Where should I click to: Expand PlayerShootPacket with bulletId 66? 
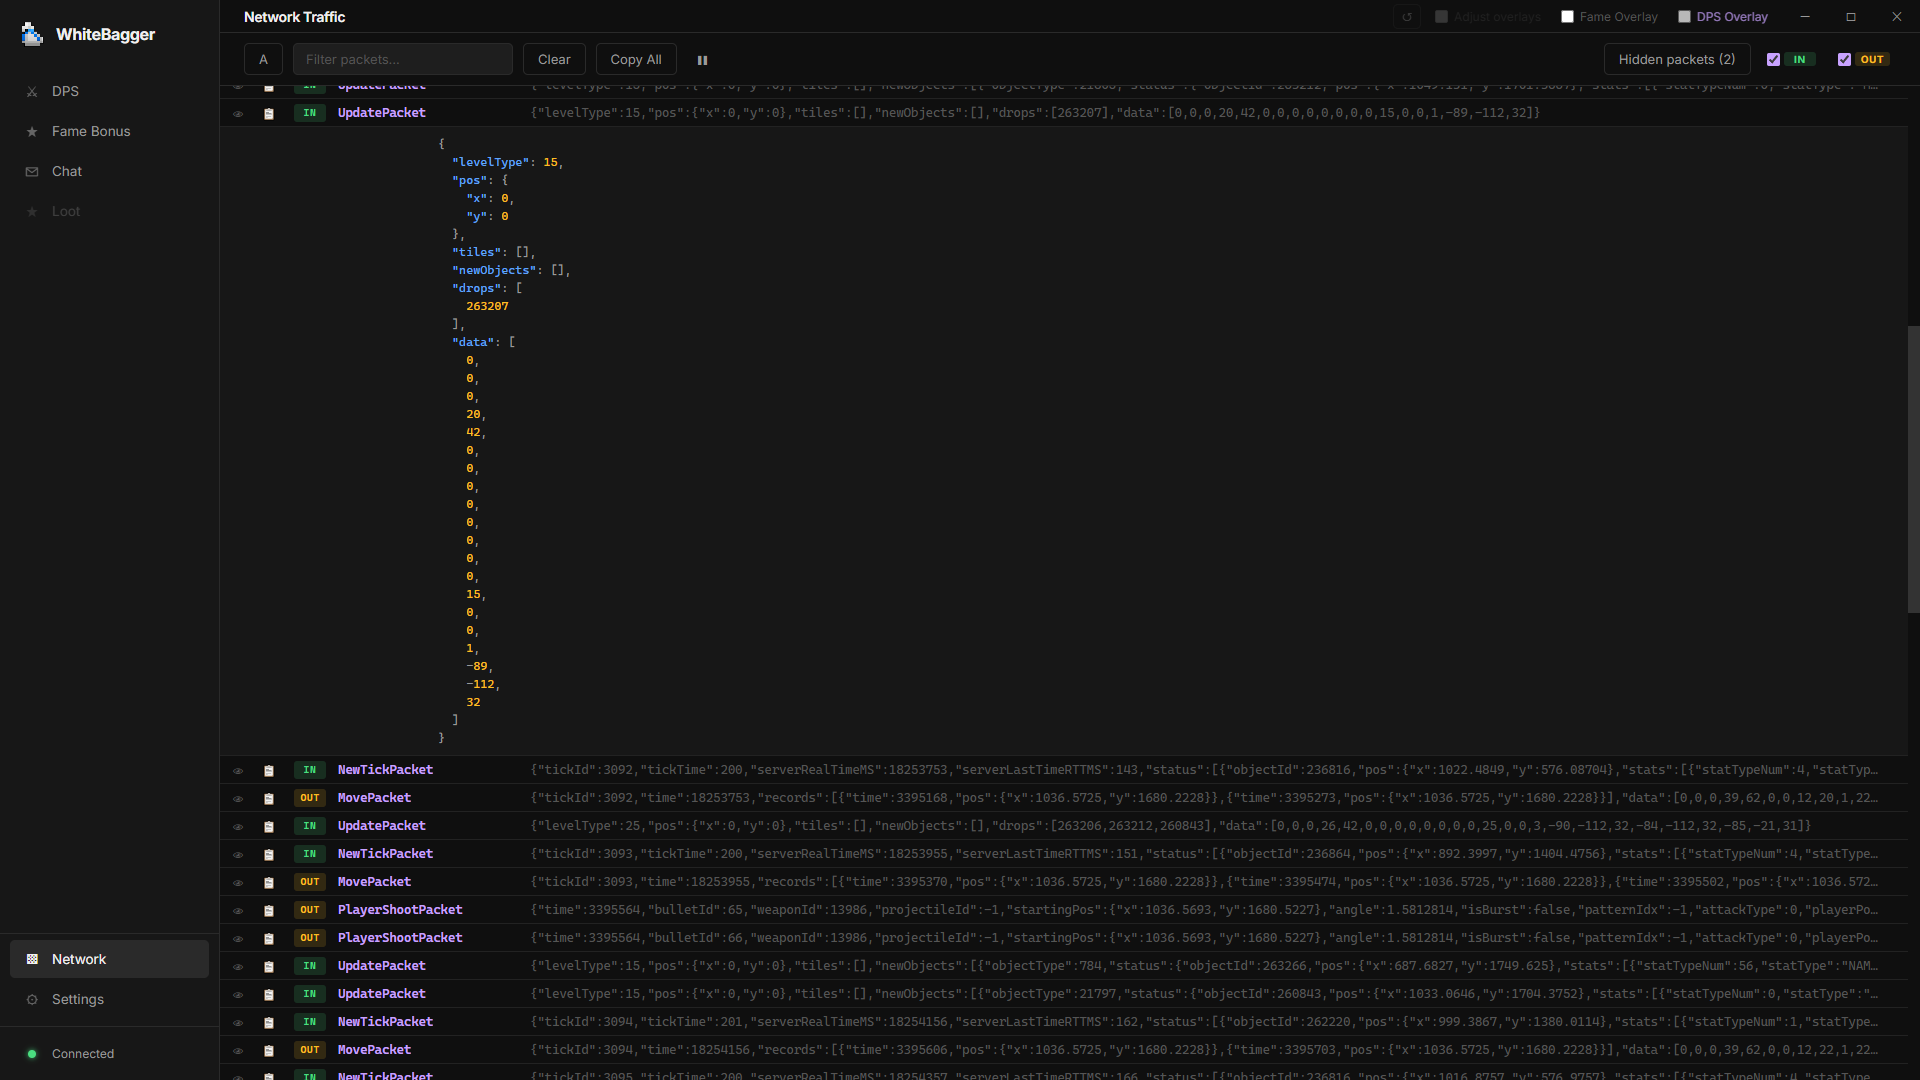1063,938
